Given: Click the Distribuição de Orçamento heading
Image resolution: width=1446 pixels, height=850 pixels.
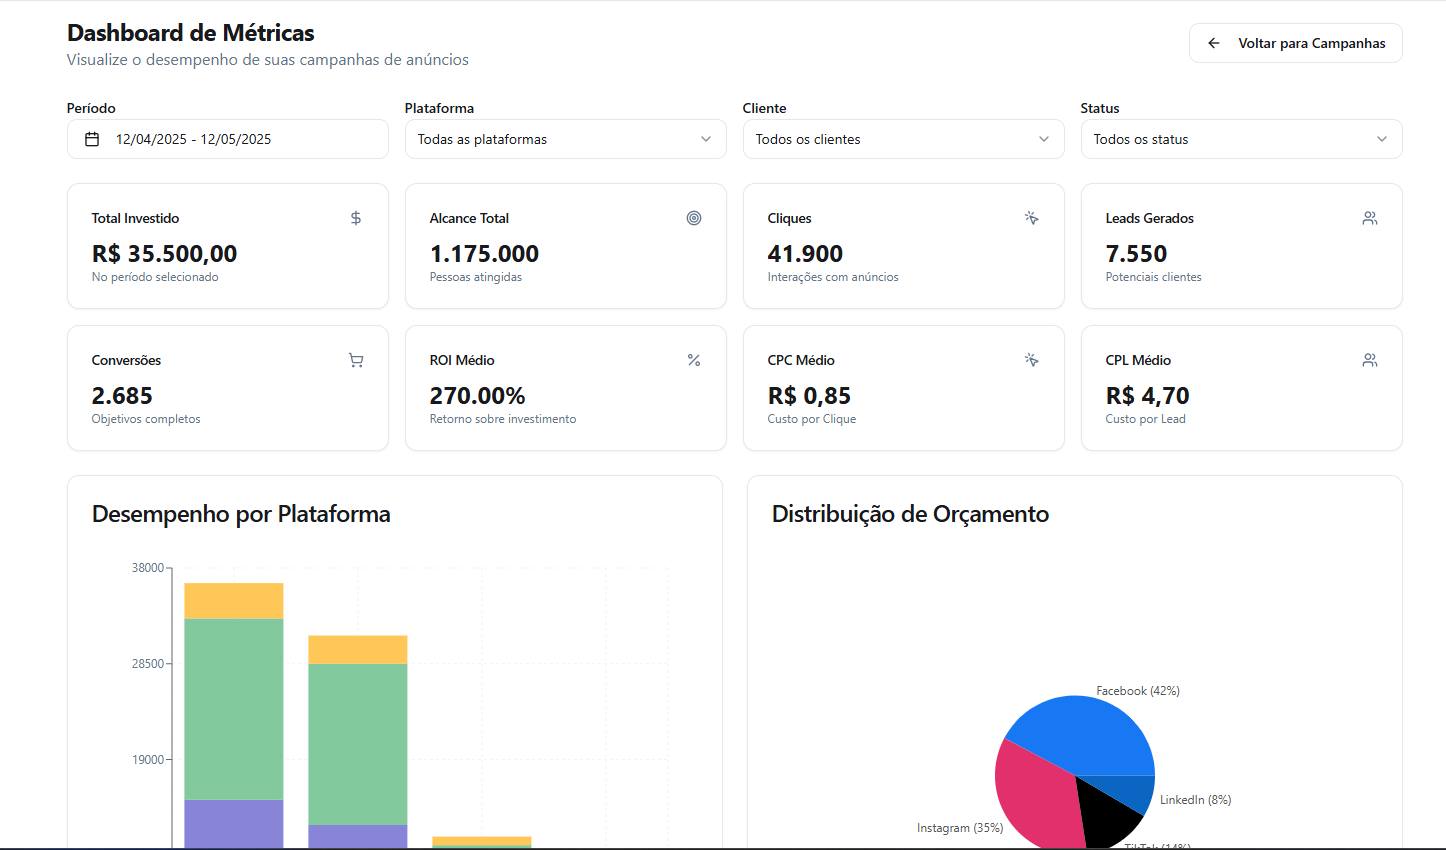Looking at the screenshot, I should click(x=910, y=514).
